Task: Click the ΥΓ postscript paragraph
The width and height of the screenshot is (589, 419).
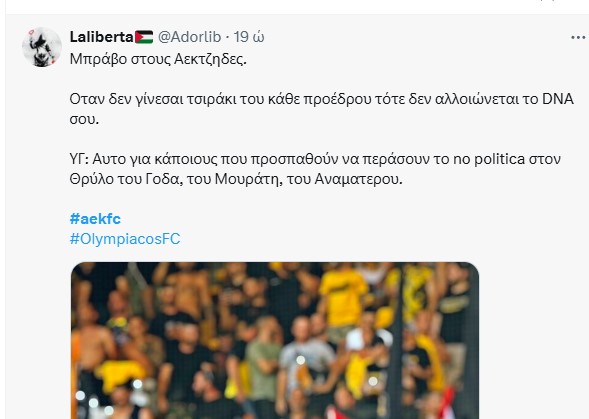Action: pyautogui.click(x=315, y=169)
